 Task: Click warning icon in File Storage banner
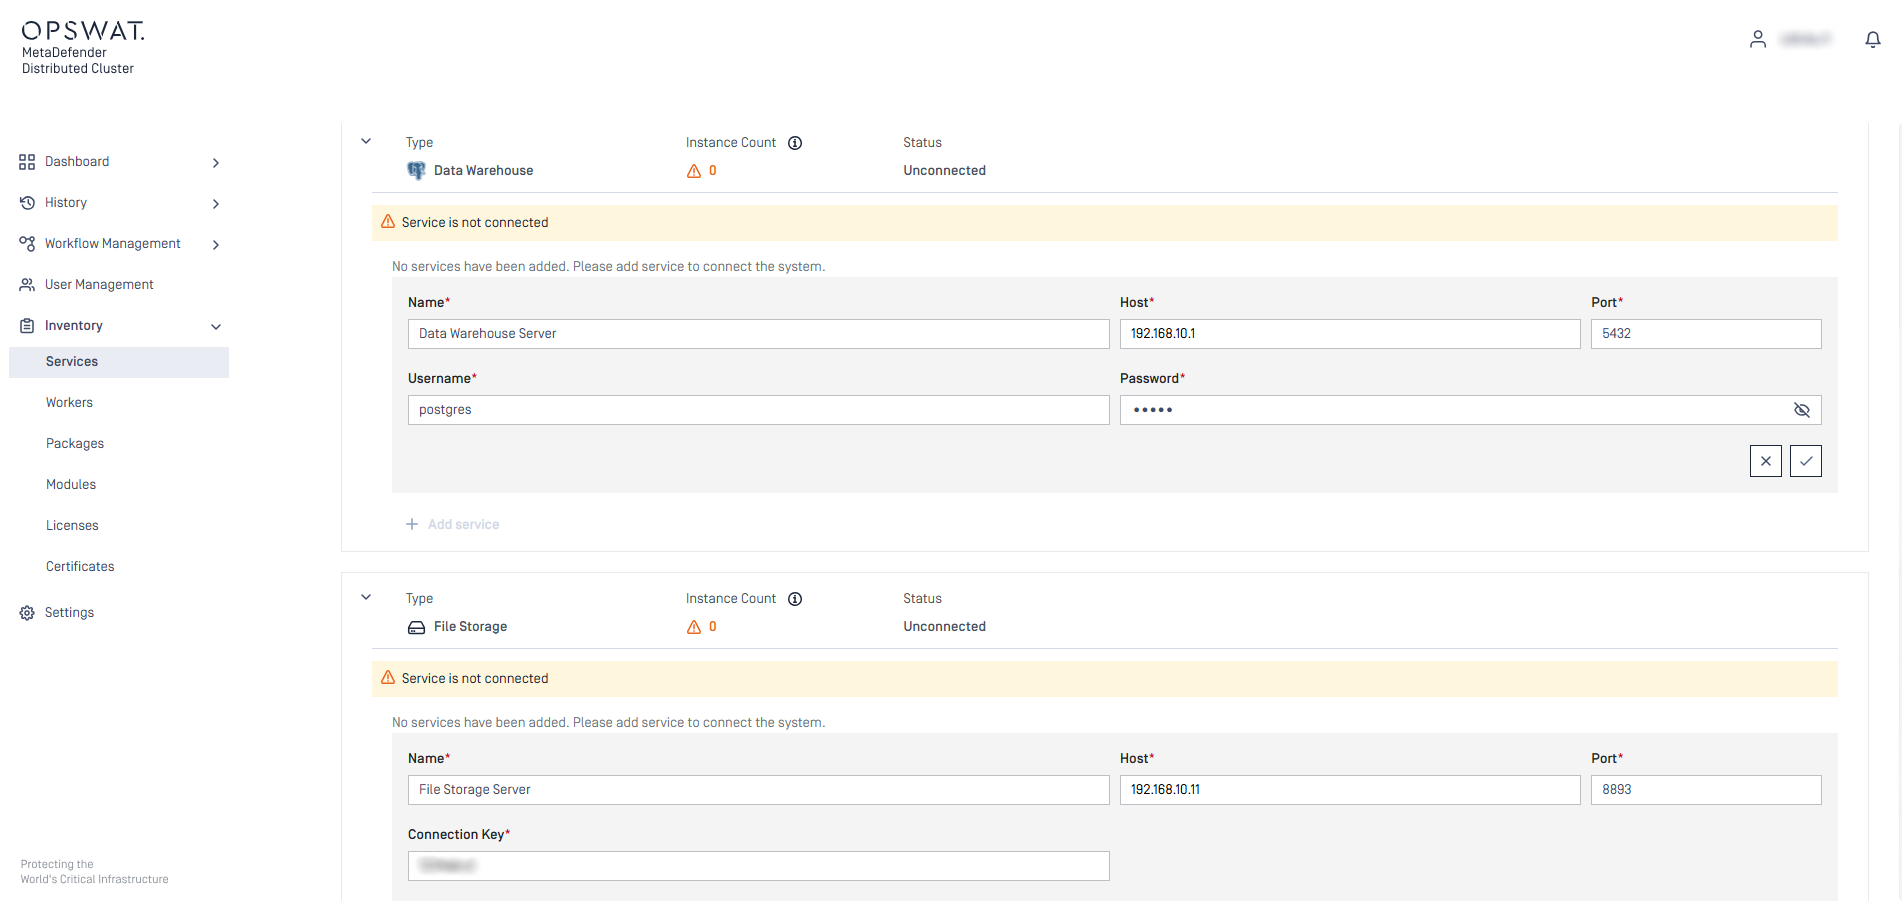click(388, 678)
